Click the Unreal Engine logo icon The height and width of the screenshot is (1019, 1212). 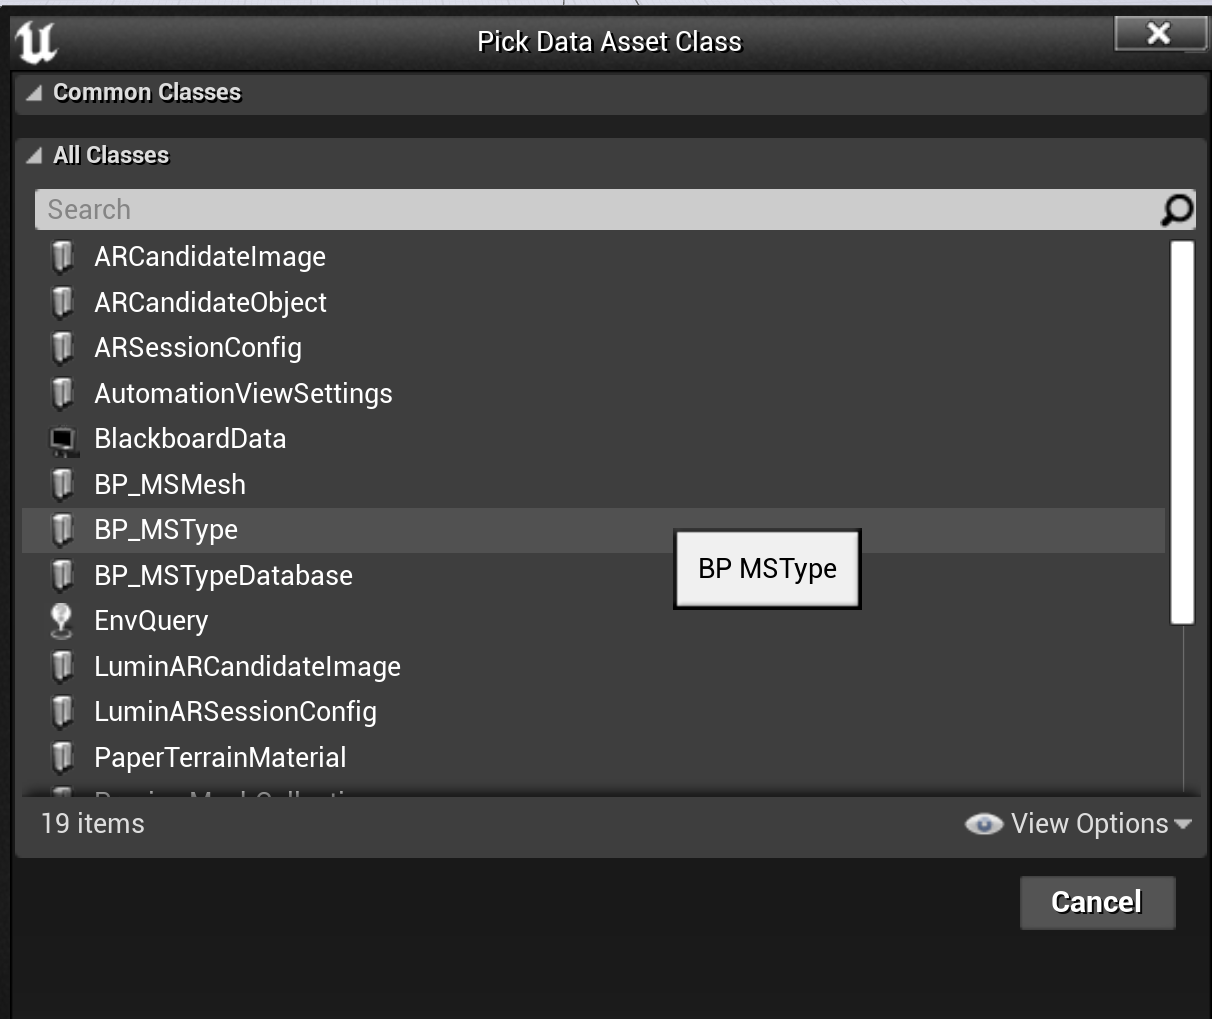[36, 41]
